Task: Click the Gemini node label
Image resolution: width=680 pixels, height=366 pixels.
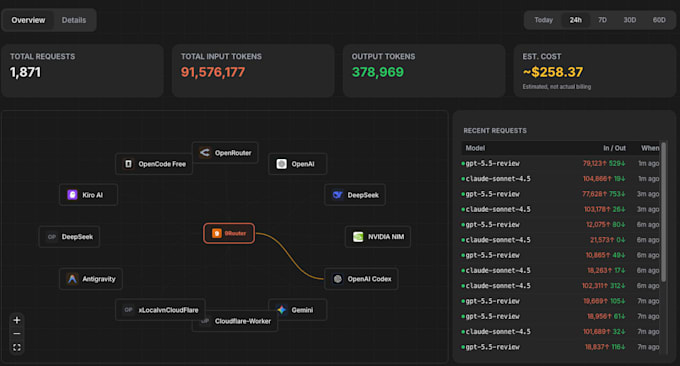Action: pos(302,310)
